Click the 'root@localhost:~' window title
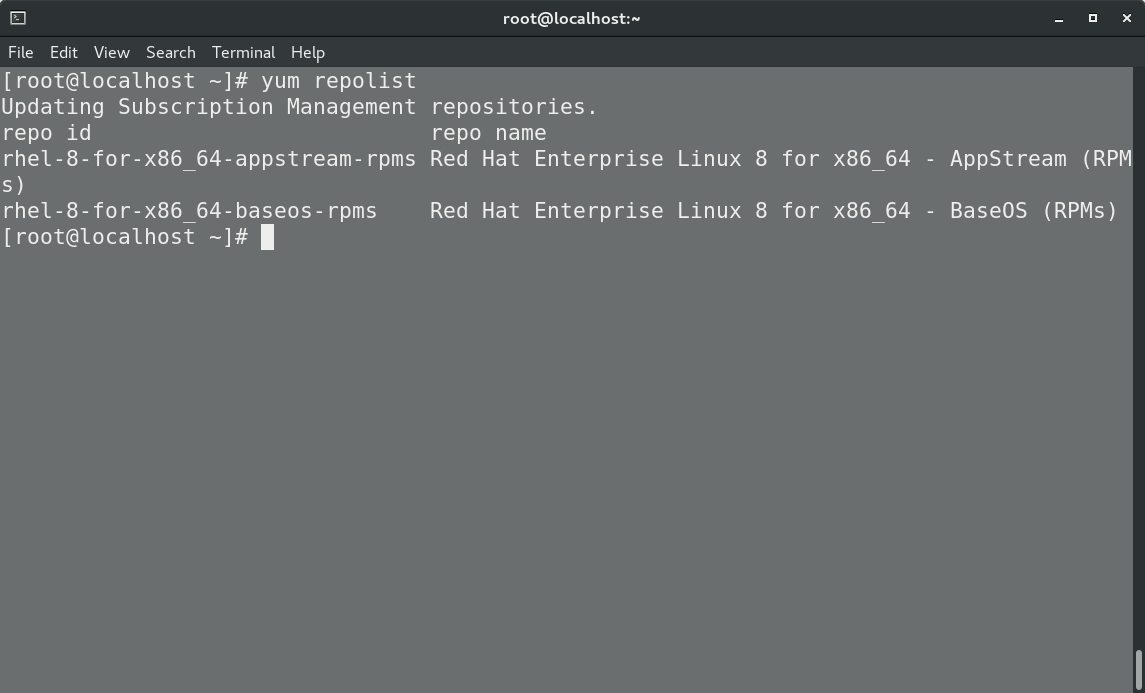This screenshot has width=1145, height=693. pyautogui.click(x=572, y=18)
